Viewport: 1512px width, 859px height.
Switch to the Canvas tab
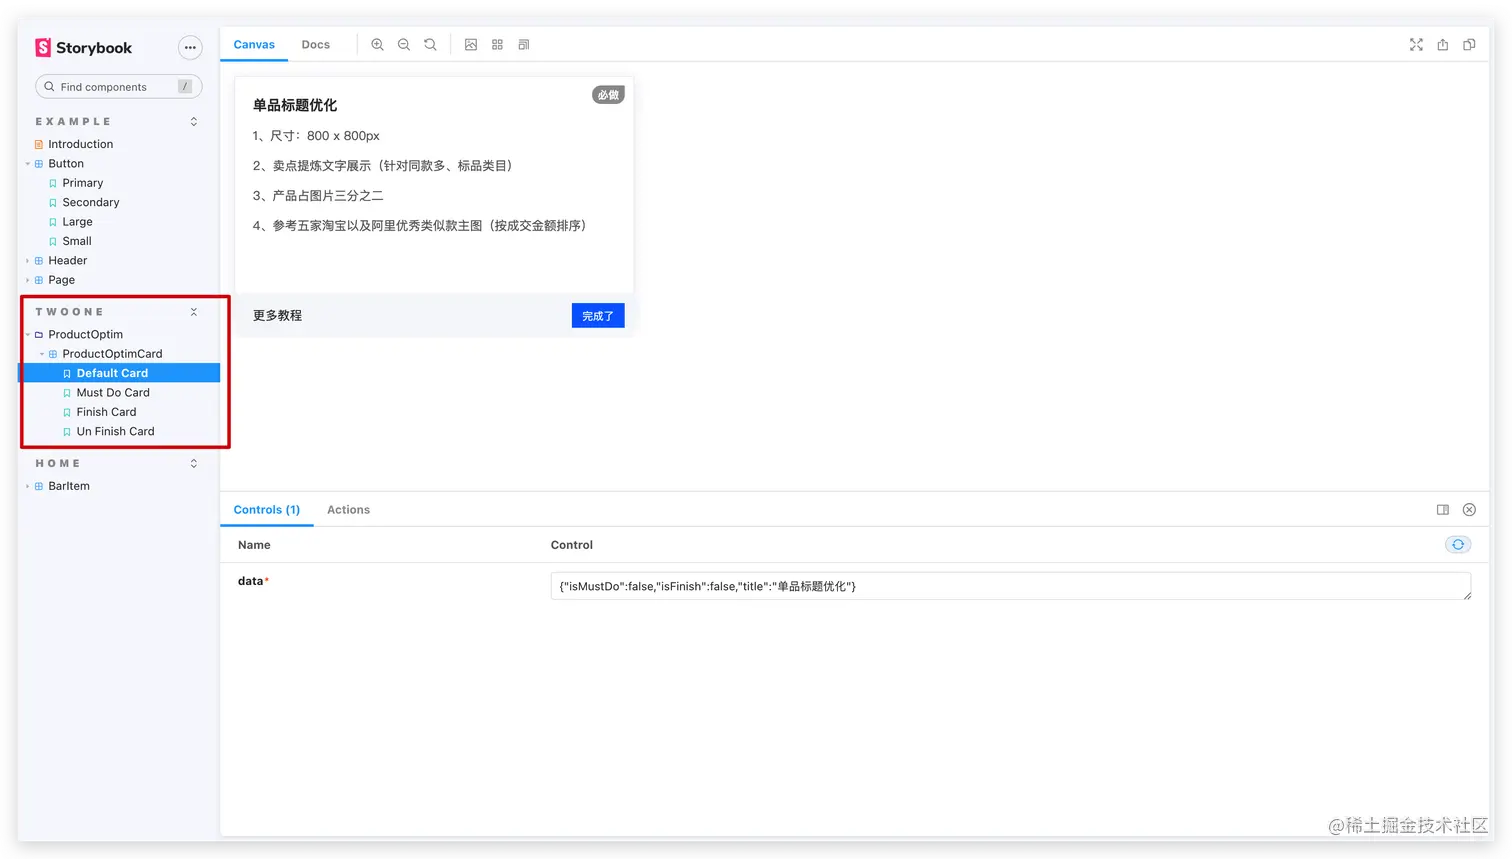click(x=254, y=45)
